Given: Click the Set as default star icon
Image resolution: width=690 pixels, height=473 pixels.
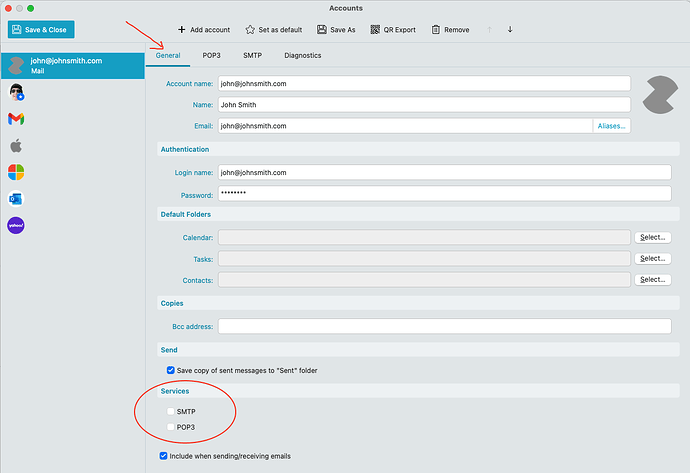Looking at the screenshot, I should click(250, 30).
